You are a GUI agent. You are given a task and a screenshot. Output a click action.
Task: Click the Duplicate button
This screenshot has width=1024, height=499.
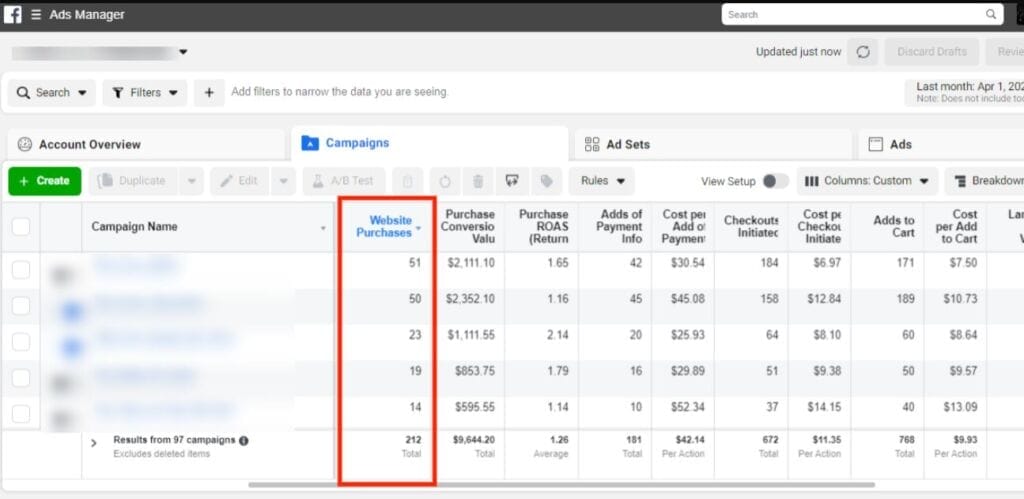(133, 181)
